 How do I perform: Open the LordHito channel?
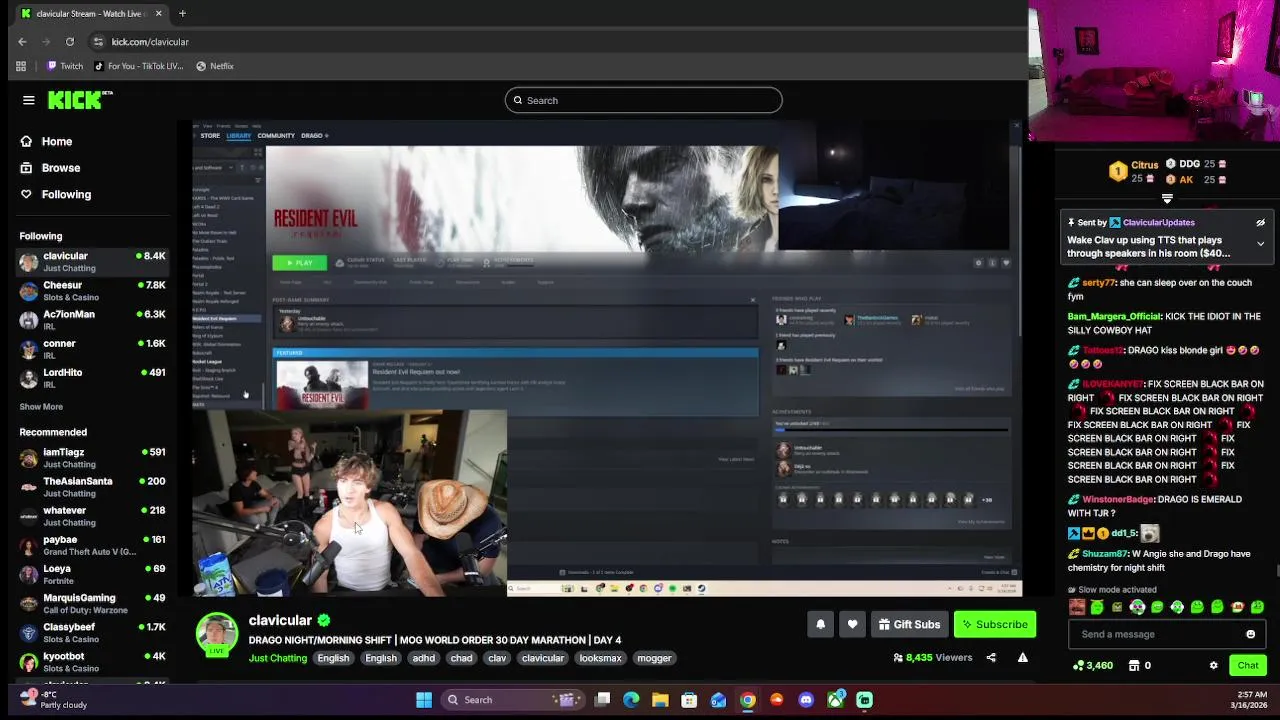point(92,378)
